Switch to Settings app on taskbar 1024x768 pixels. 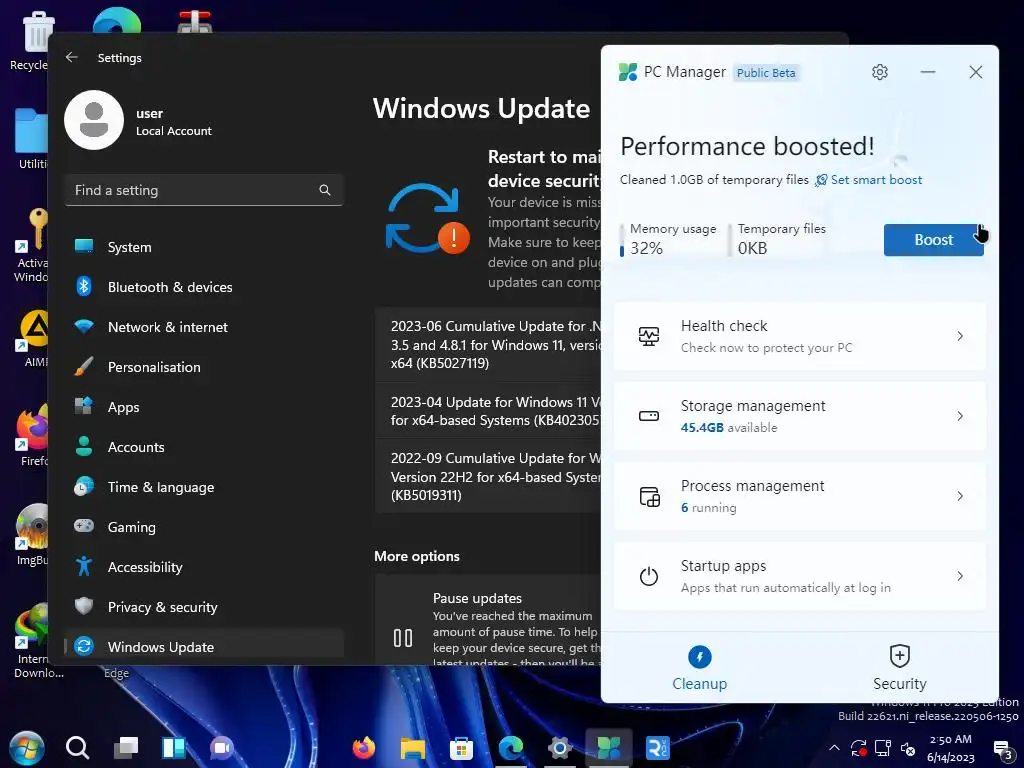560,747
